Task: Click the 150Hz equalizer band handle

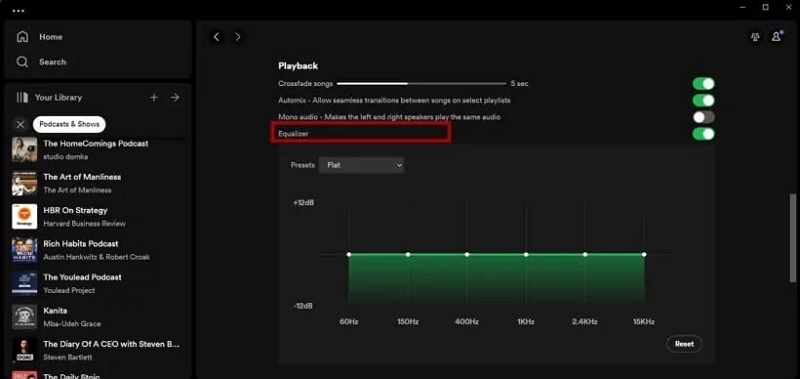Action: point(408,254)
